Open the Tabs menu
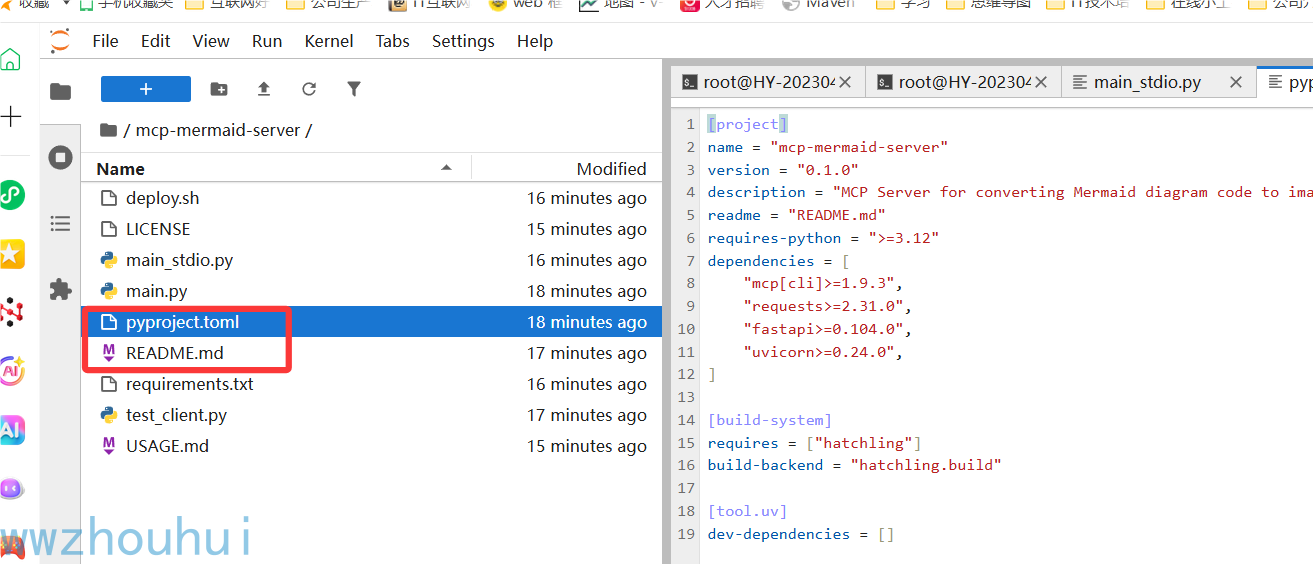Viewport: 1313px width, 564px height. [x=393, y=41]
